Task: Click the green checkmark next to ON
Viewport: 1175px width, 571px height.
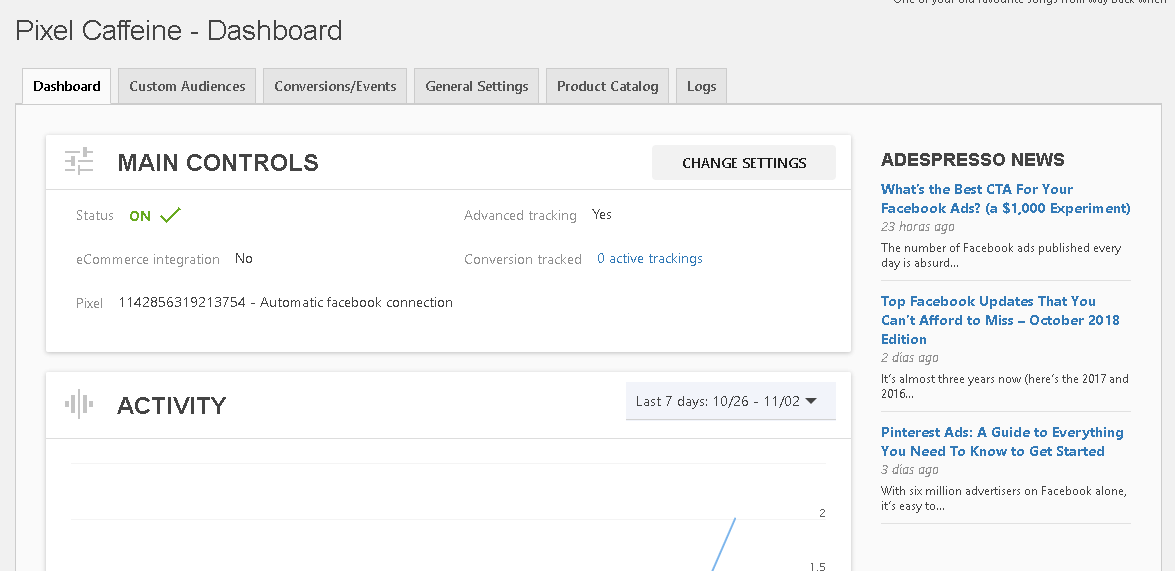Action: point(170,215)
